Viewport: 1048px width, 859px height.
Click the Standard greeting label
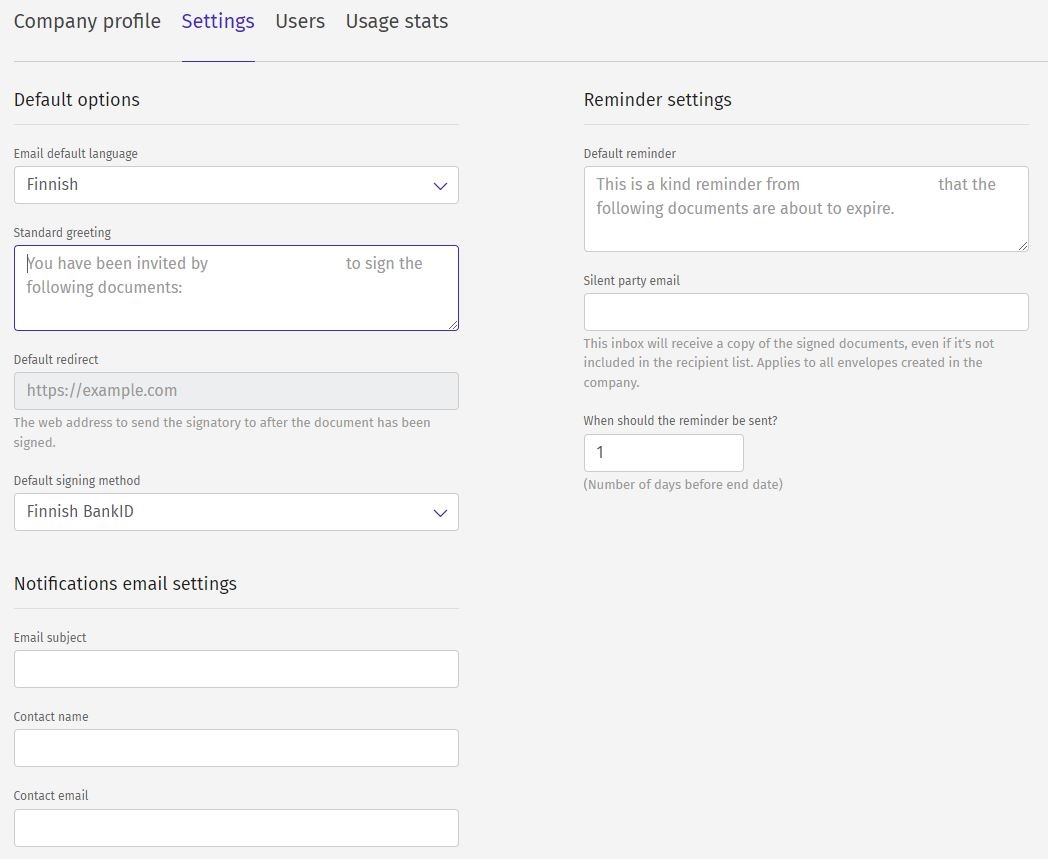[x=62, y=233]
